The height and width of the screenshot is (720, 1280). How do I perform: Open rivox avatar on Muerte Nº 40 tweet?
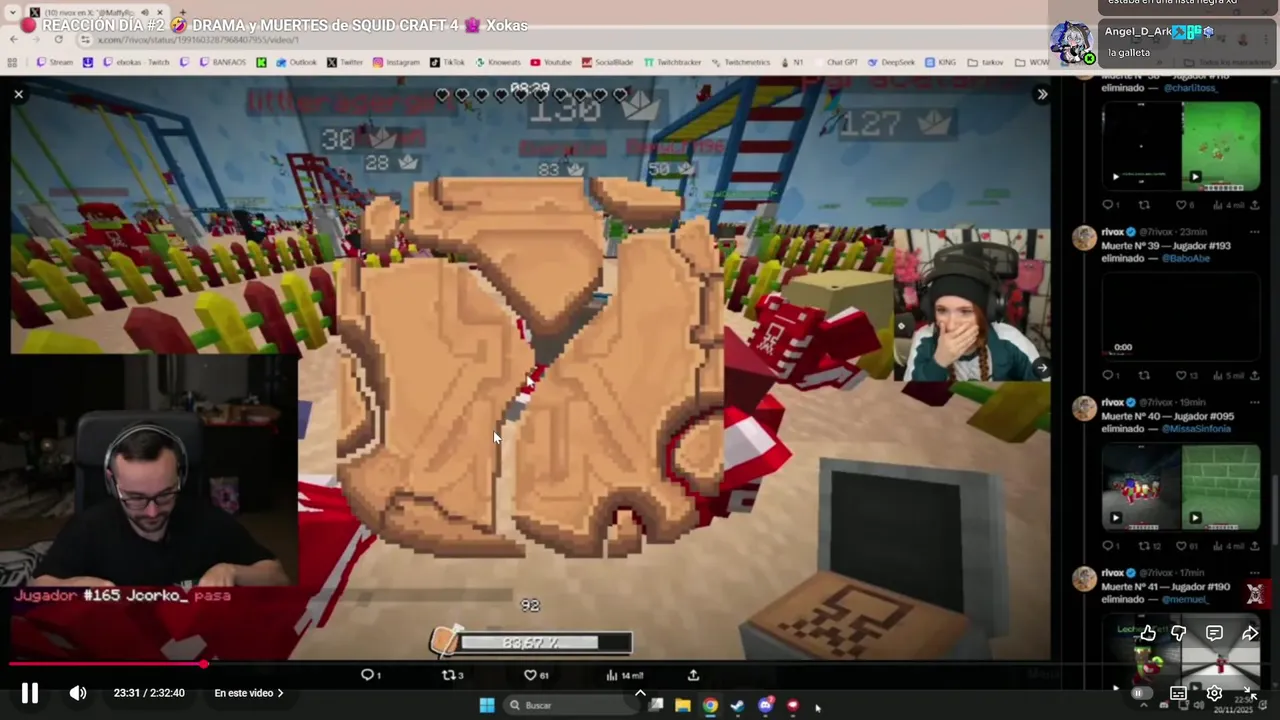pos(1085,408)
